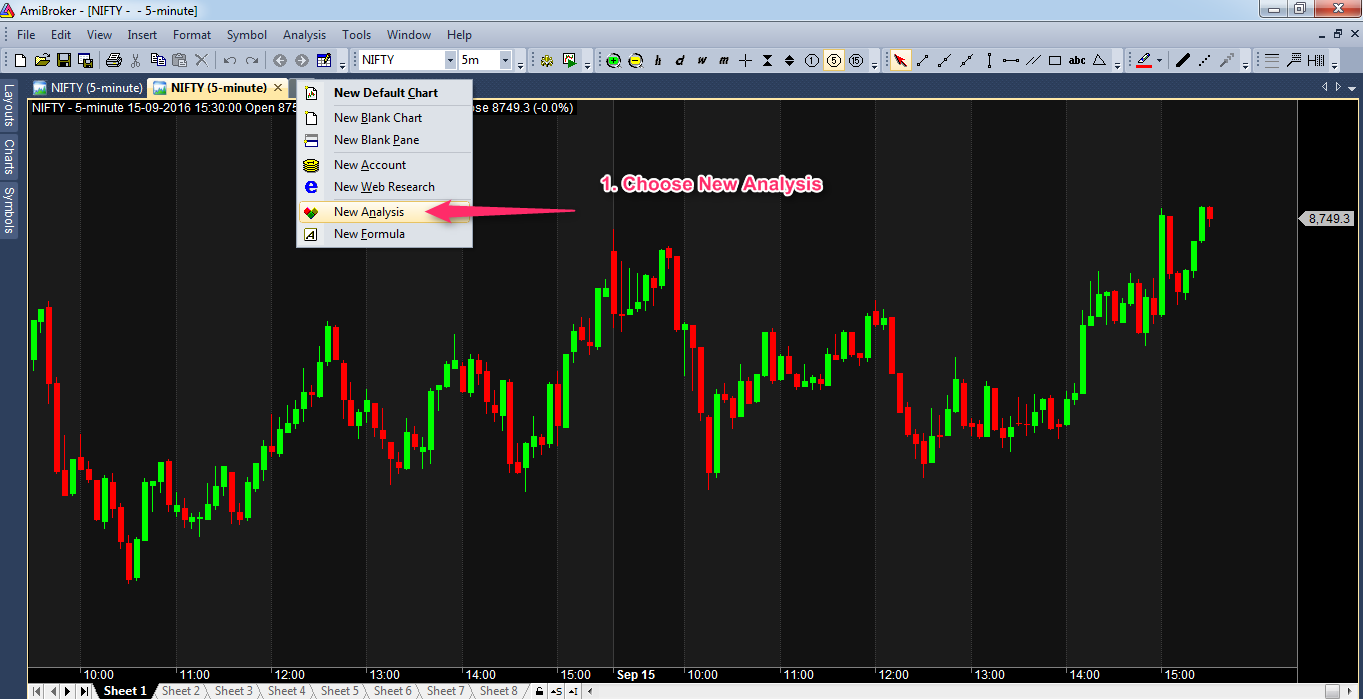Select the 1-minute interval circle button
This screenshot has width=1363, height=699.
(811, 60)
